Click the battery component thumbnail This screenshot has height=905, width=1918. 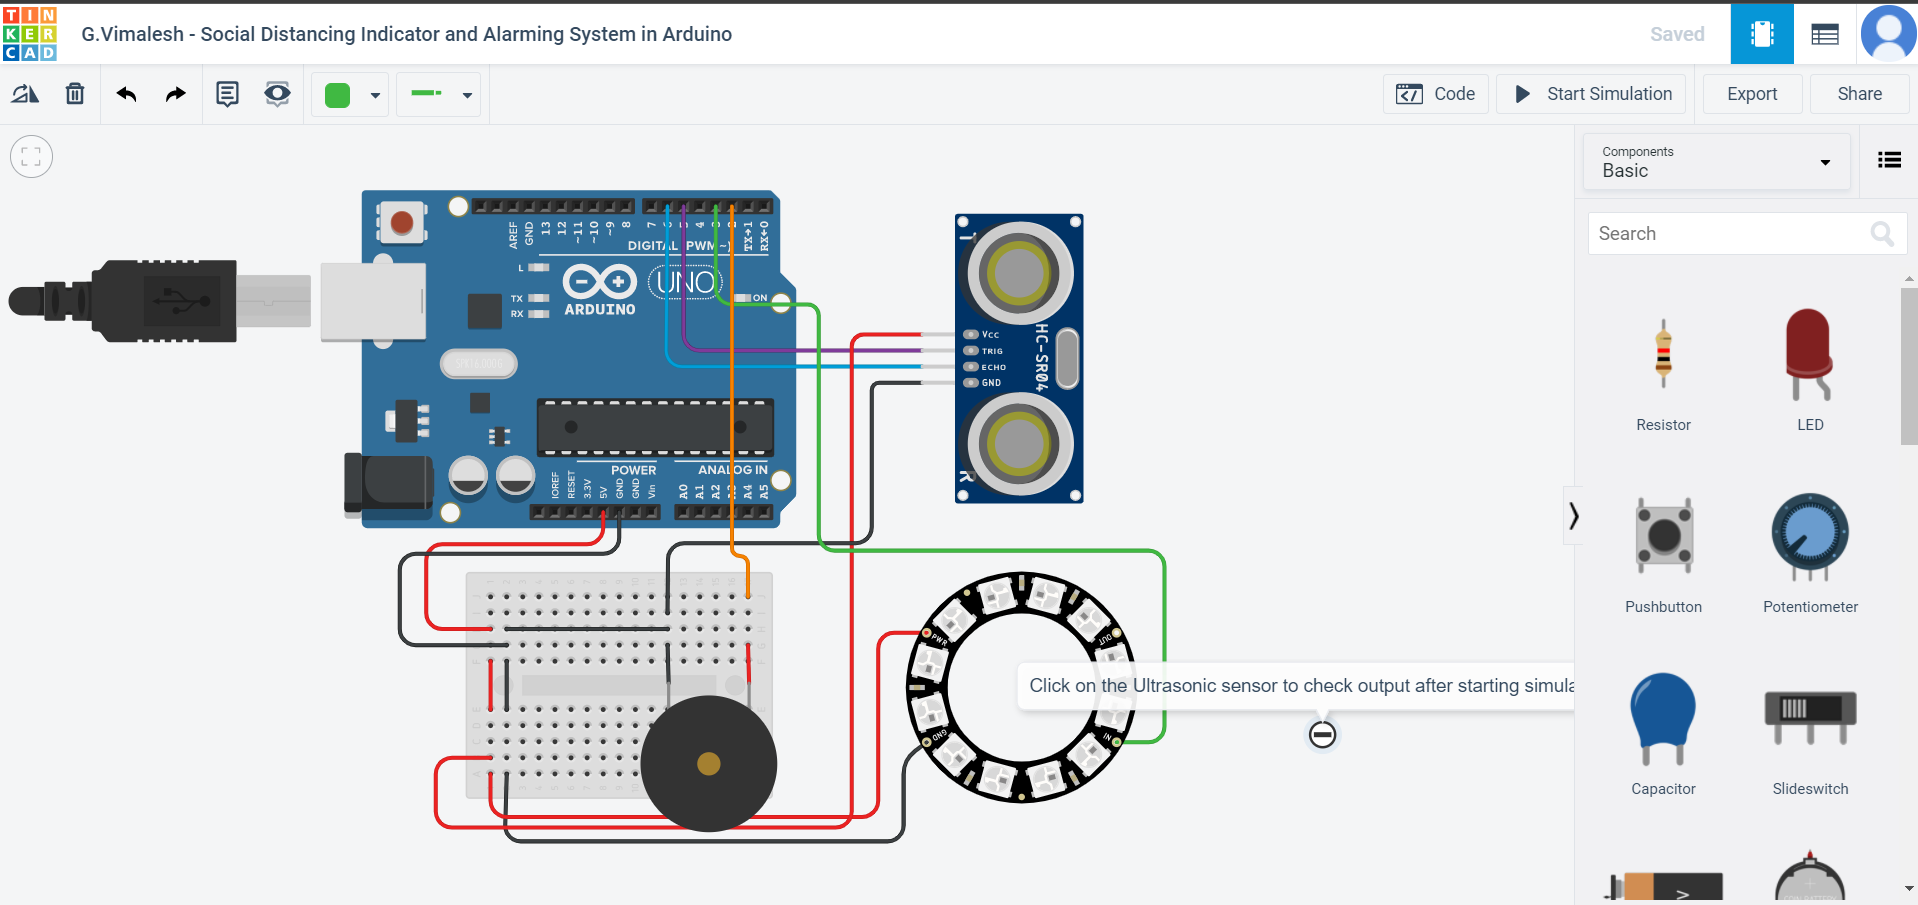click(1663, 887)
